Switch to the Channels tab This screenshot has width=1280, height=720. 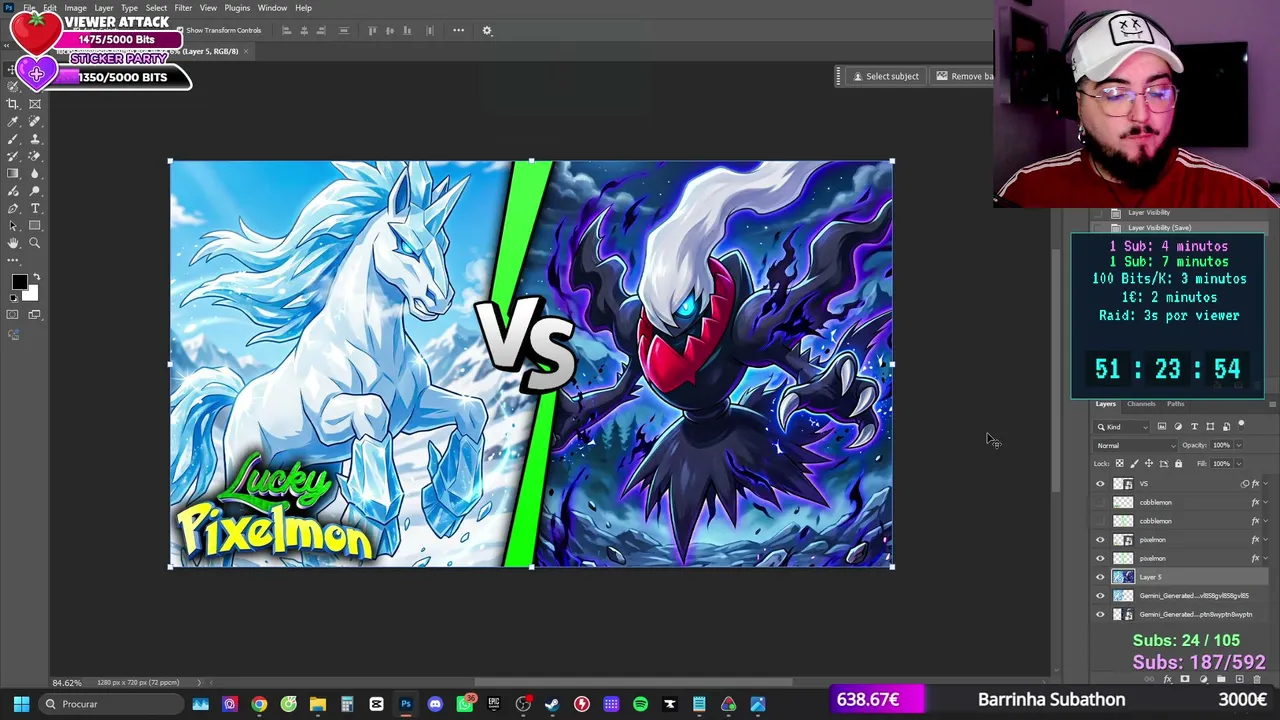coord(1141,404)
